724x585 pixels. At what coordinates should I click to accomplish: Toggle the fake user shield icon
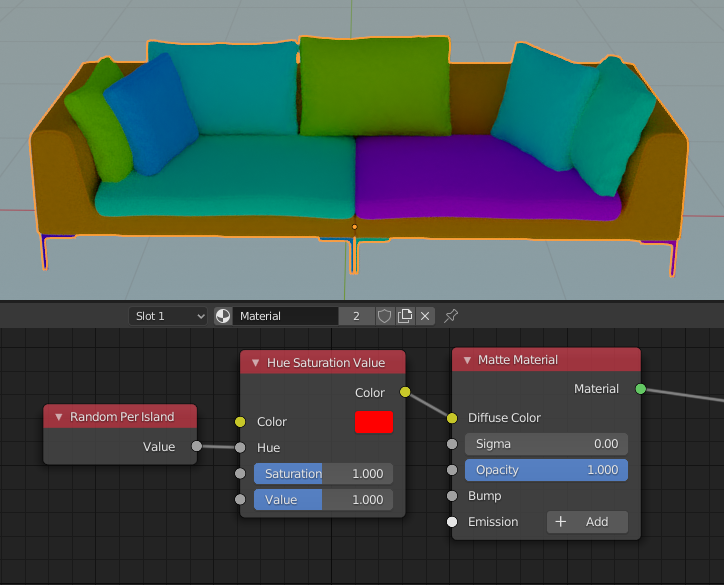384,316
